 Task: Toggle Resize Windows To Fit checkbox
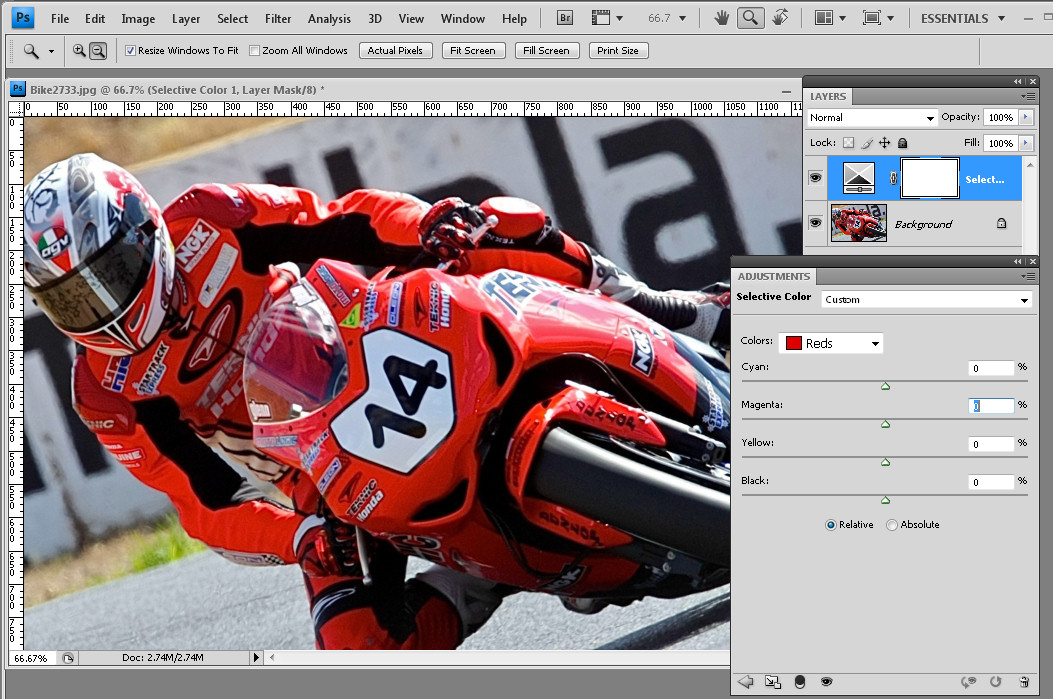pyautogui.click(x=130, y=50)
